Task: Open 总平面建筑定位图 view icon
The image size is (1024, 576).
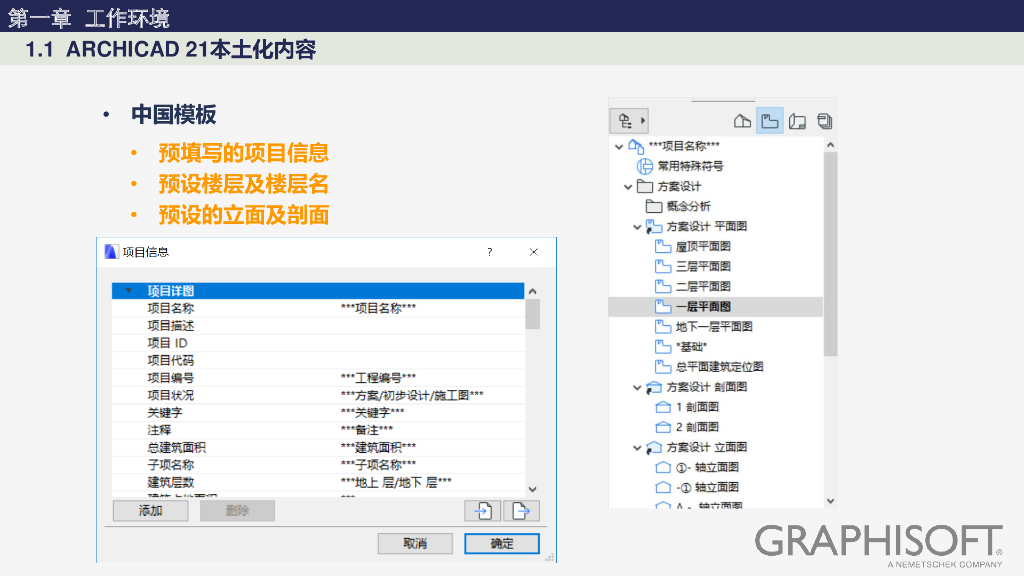Action: 663,366
